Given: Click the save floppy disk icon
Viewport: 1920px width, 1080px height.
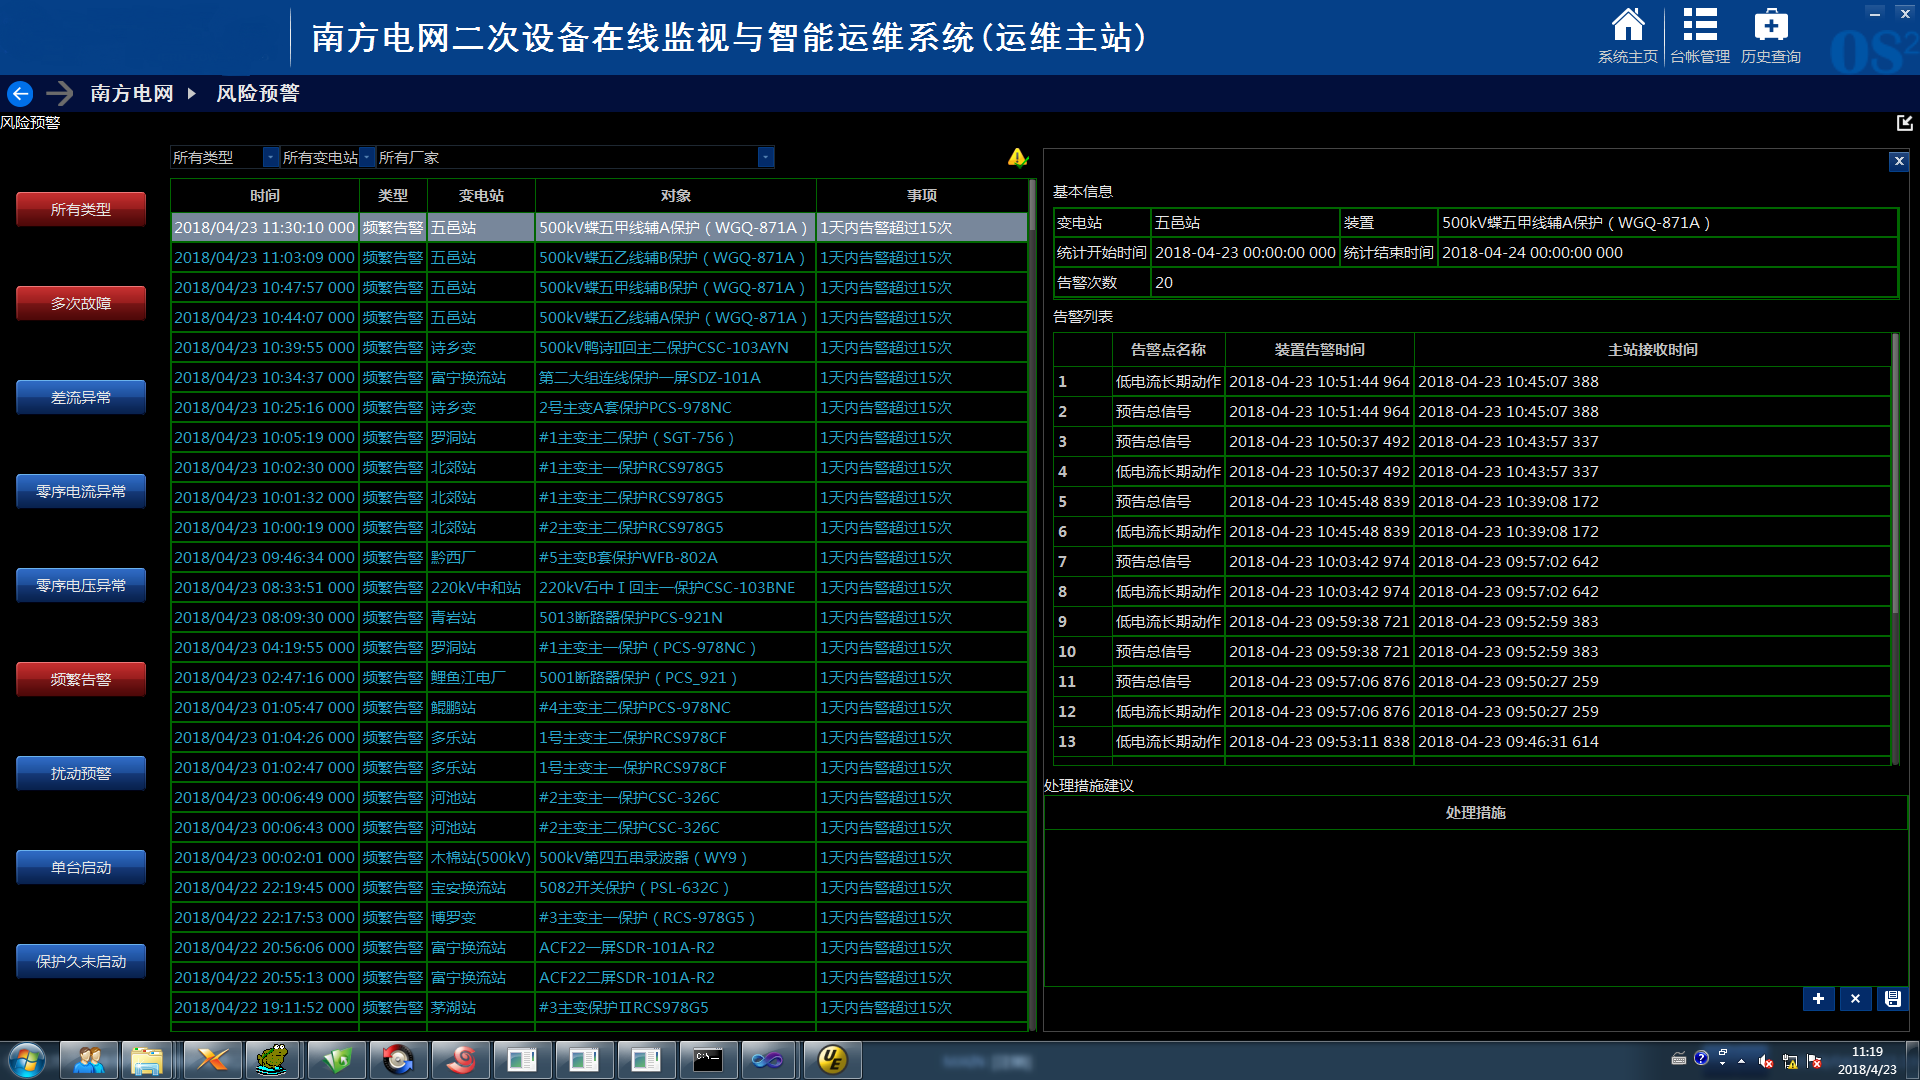Looking at the screenshot, I should click(x=1892, y=998).
